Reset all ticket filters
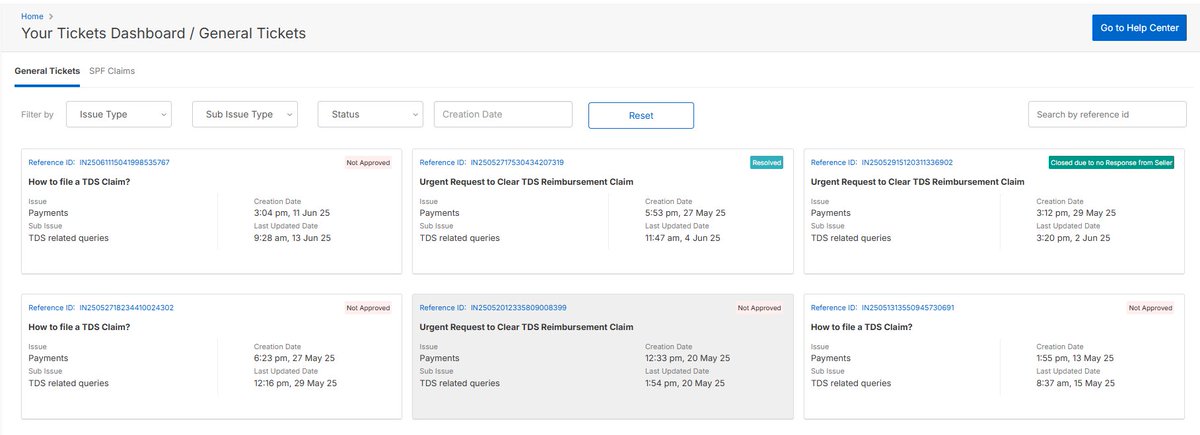This screenshot has width=1200, height=435. pos(641,115)
